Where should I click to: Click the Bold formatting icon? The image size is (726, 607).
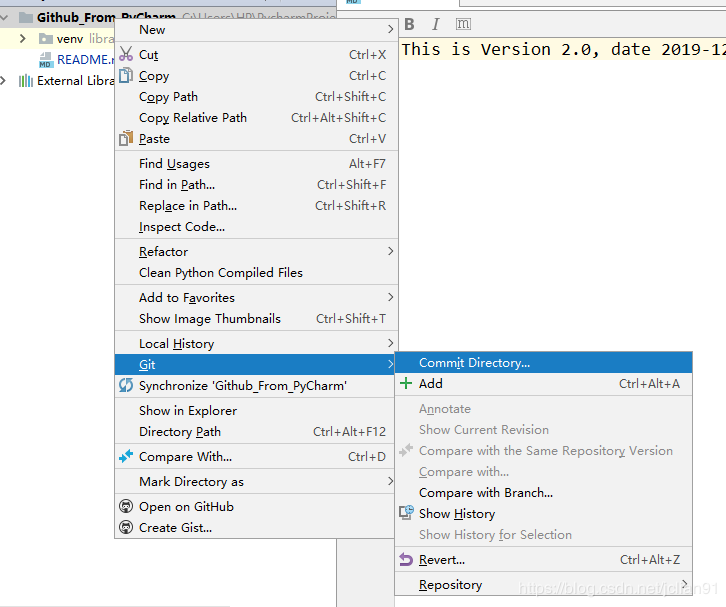coord(409,24)
